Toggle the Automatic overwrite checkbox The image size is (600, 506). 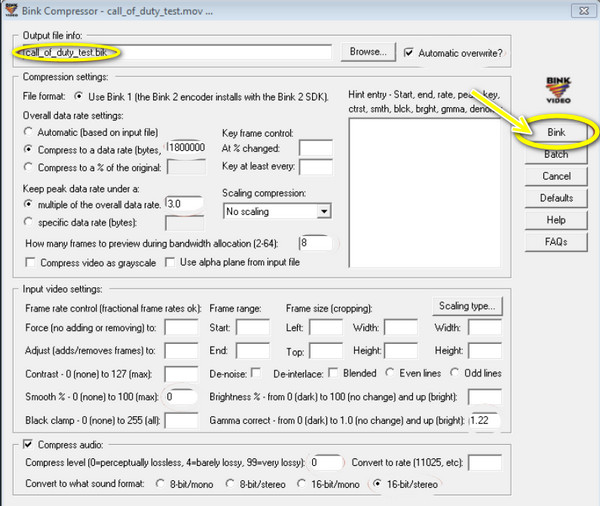[x=409, y=52]
